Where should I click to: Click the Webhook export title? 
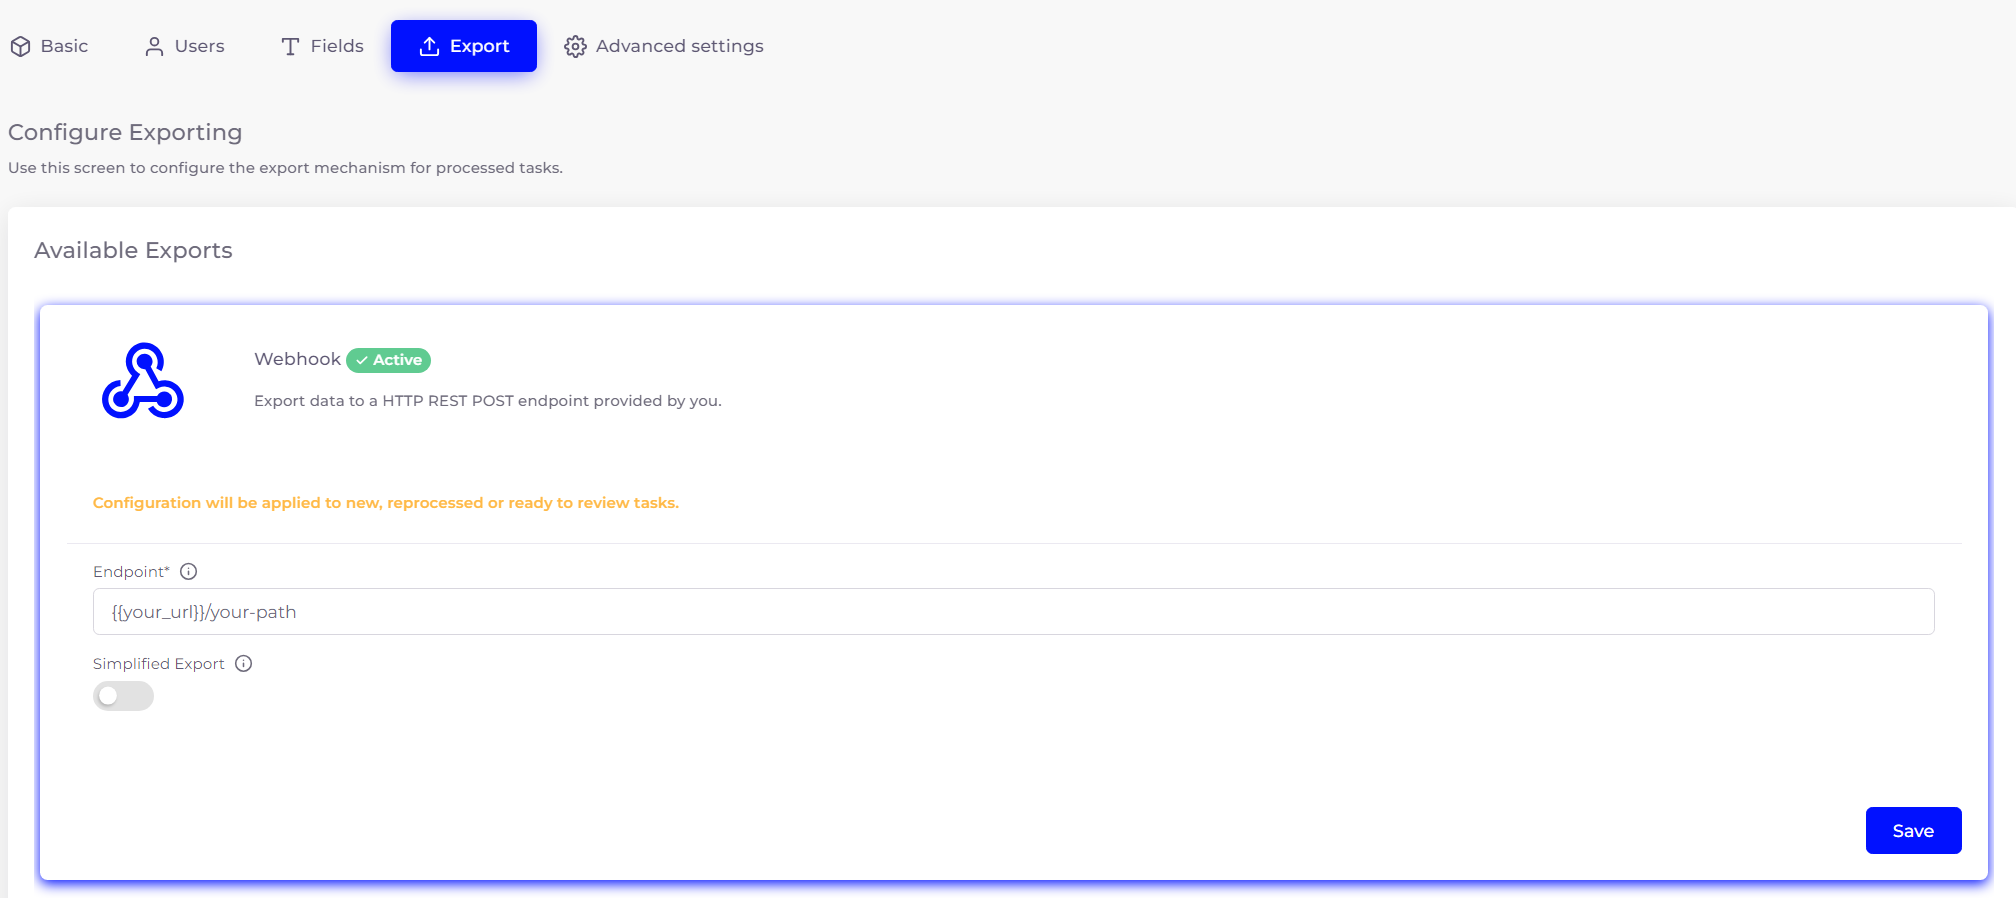pyautogui.click(x=297, y=359)
